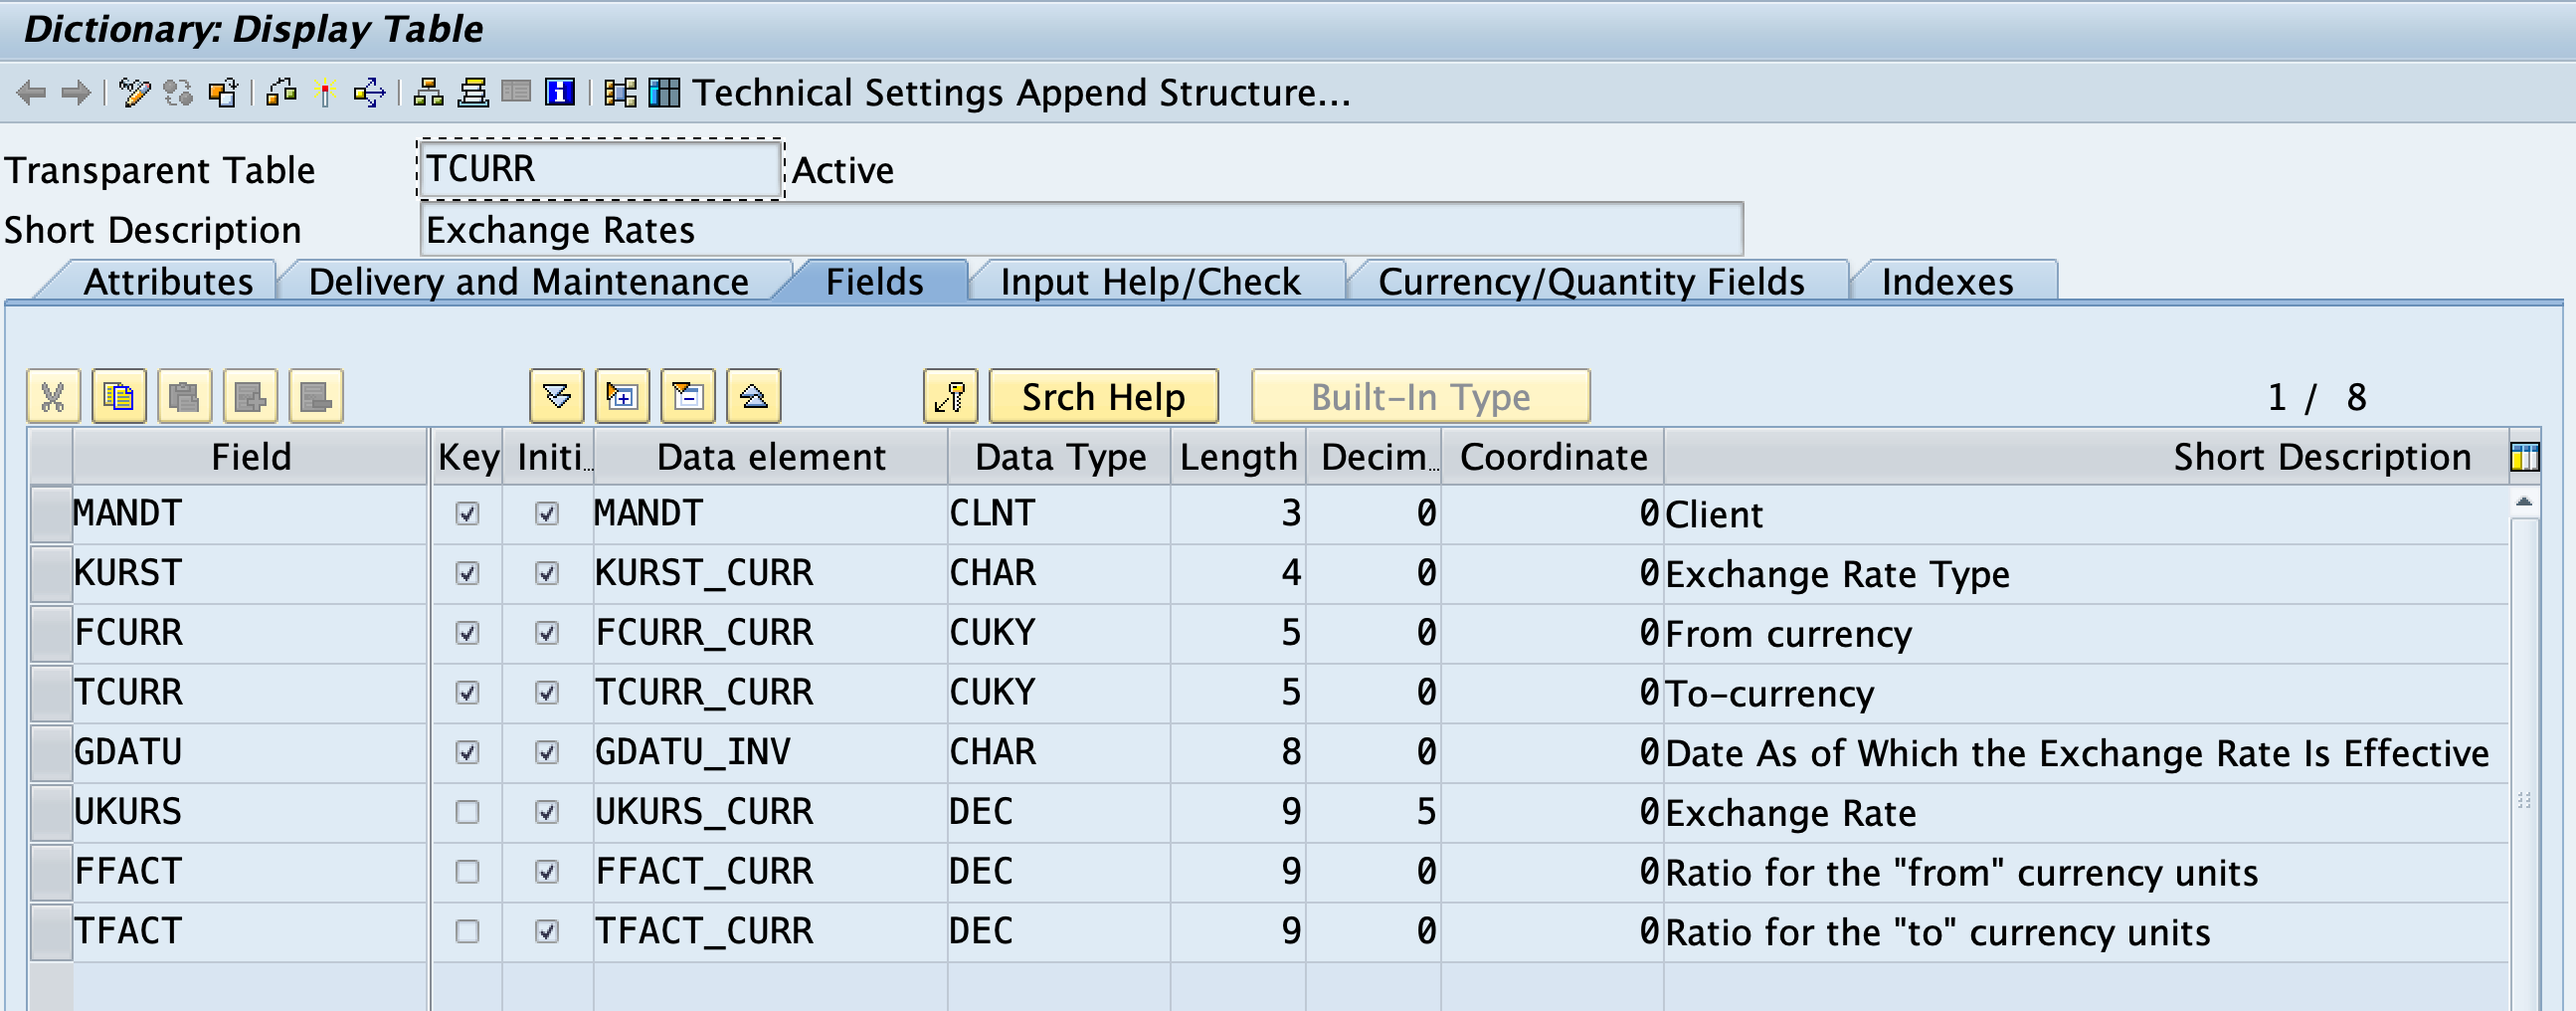
Task: Select the row selector for MANDT
Action: click(50, 514)
